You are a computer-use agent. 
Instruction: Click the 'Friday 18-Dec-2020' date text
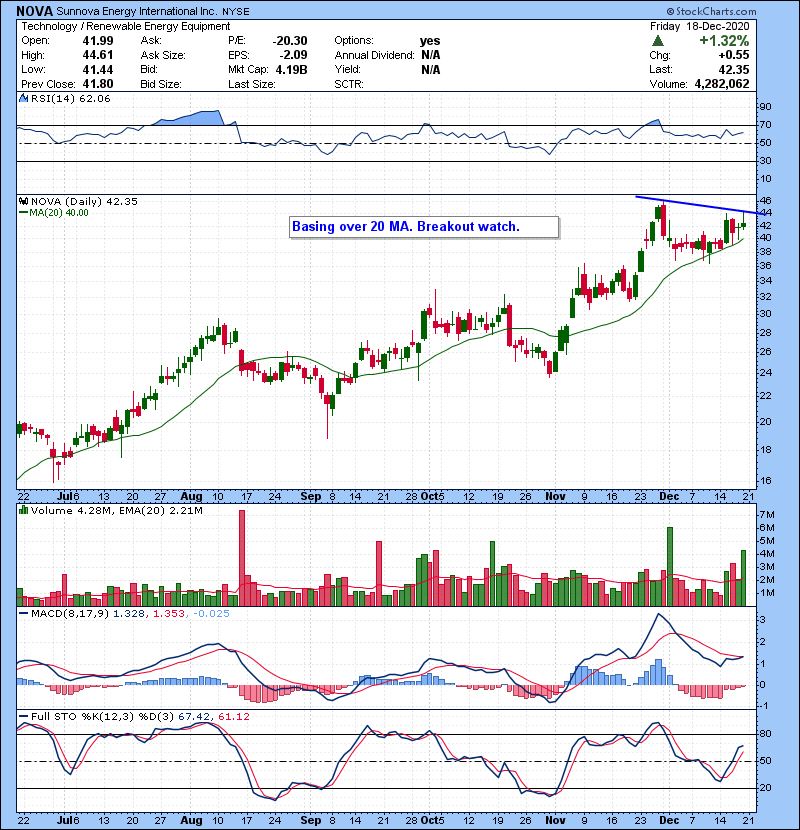tap(699, 26)
